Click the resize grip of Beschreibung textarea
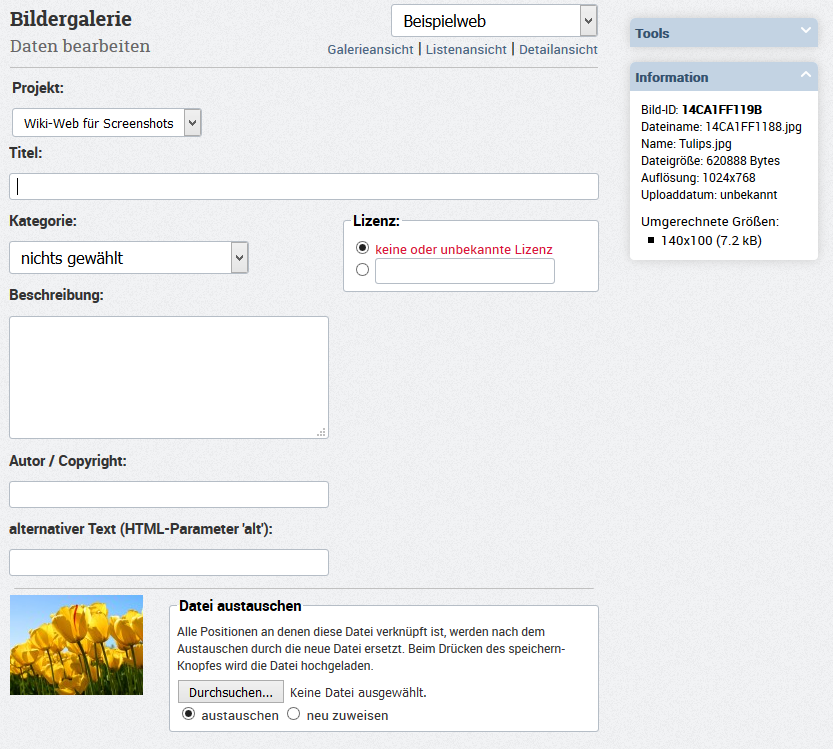Image resolution: width=833 pixels, height=749 pixels. pyautogui.click(x=321, y=432)
